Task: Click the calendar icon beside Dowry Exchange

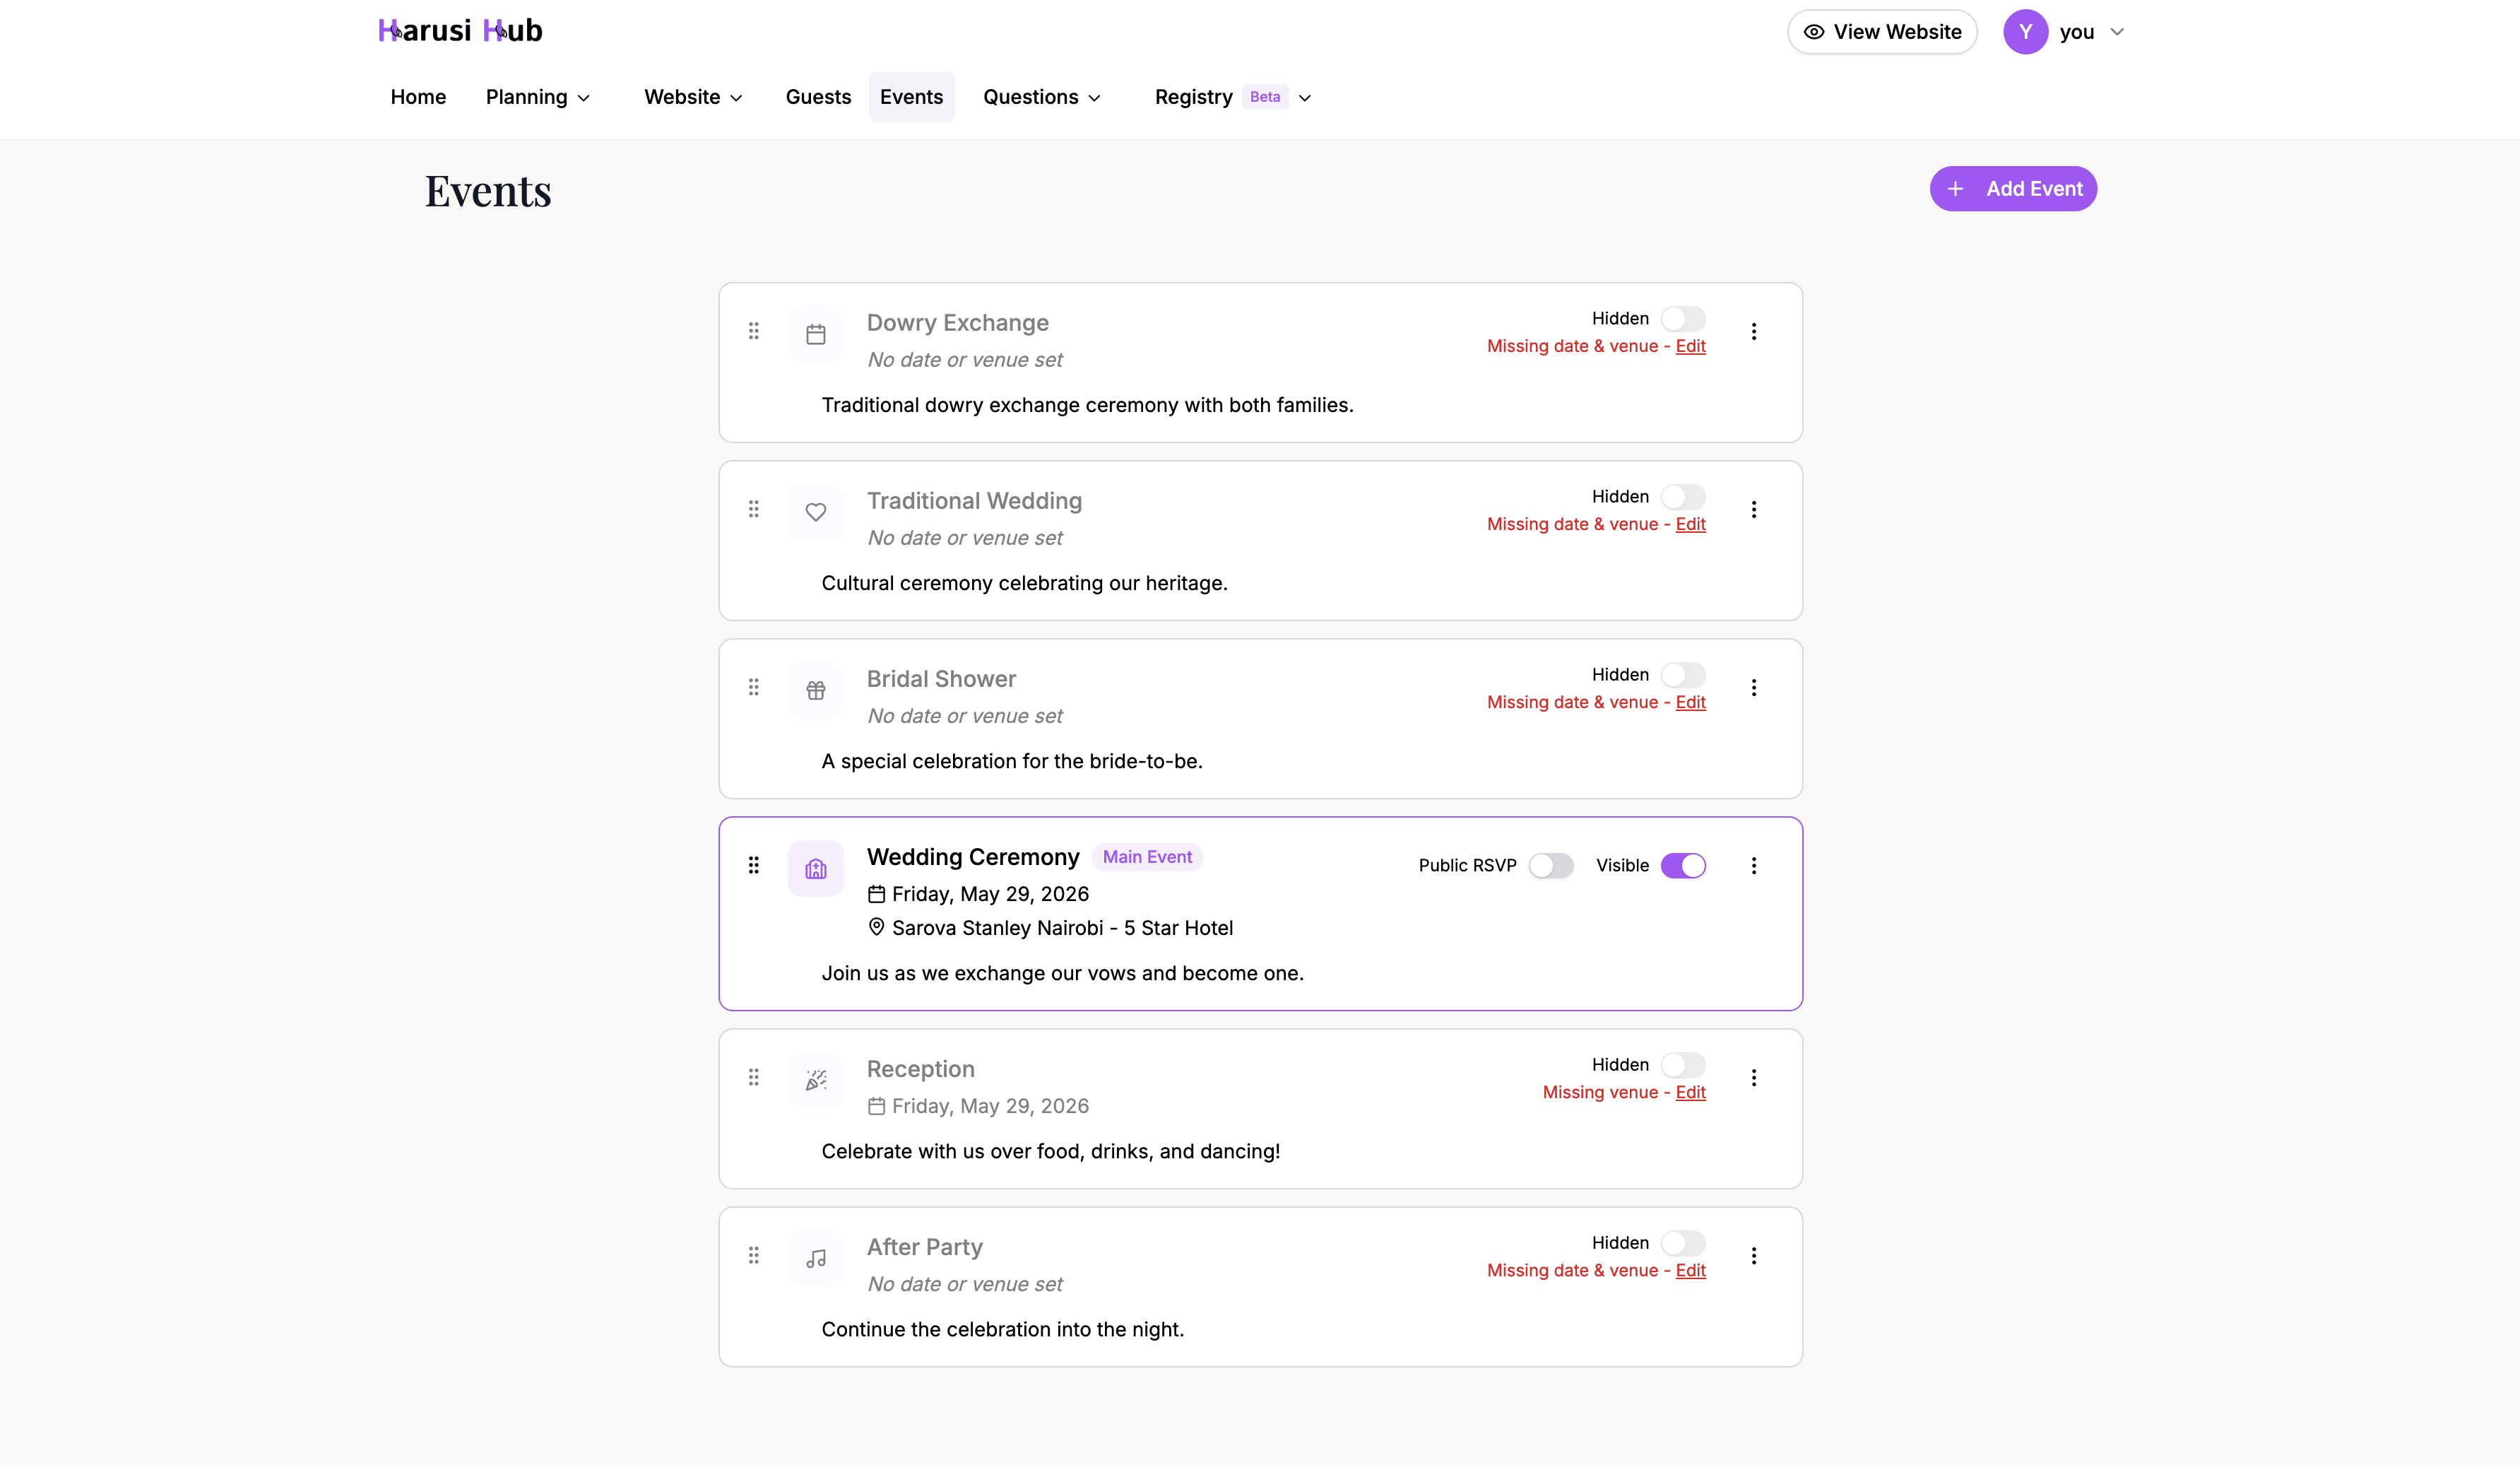Action: coord(816,334)
